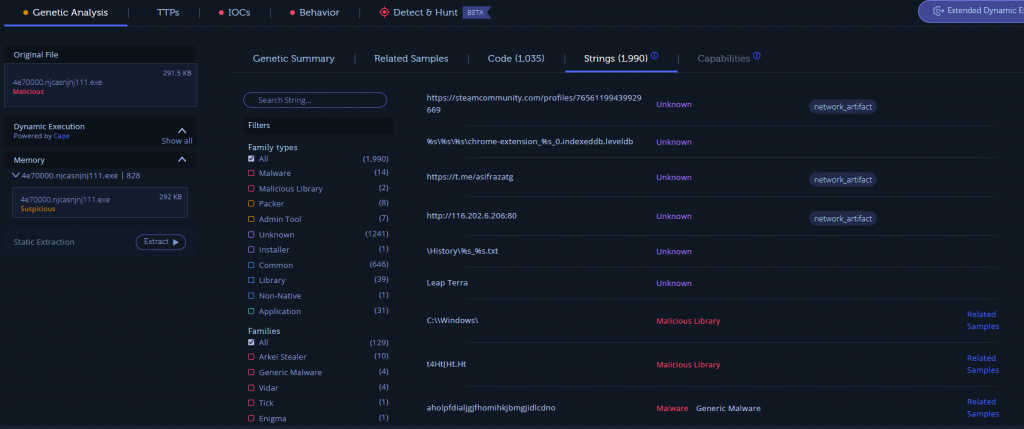Tick the Arkei Stealer families checkbox

(252, 356)
